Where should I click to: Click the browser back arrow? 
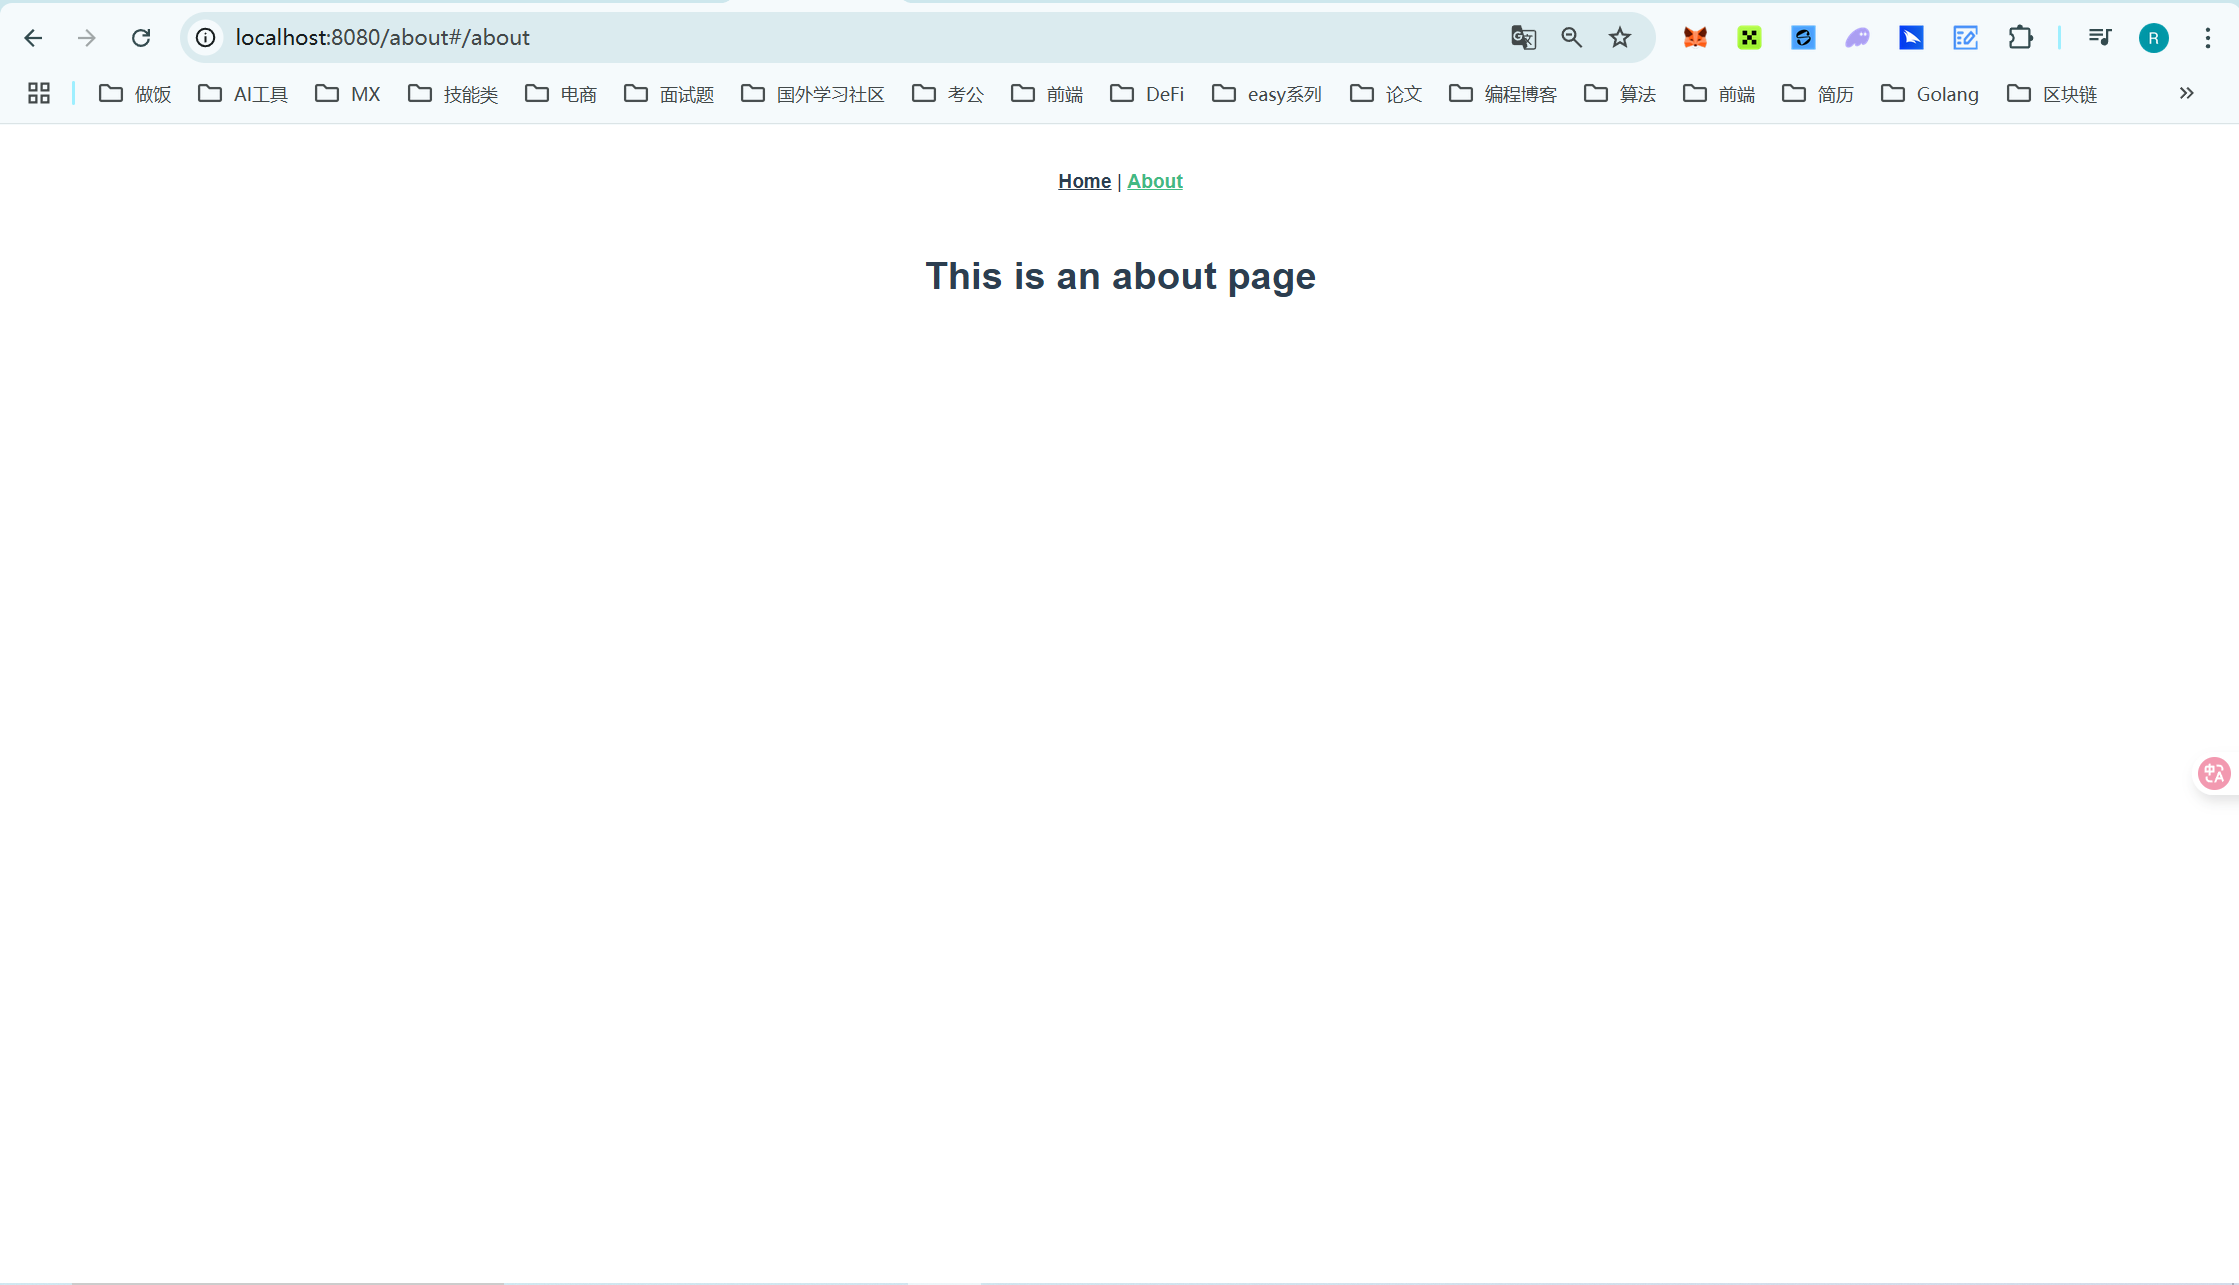[x=33, y=38]
